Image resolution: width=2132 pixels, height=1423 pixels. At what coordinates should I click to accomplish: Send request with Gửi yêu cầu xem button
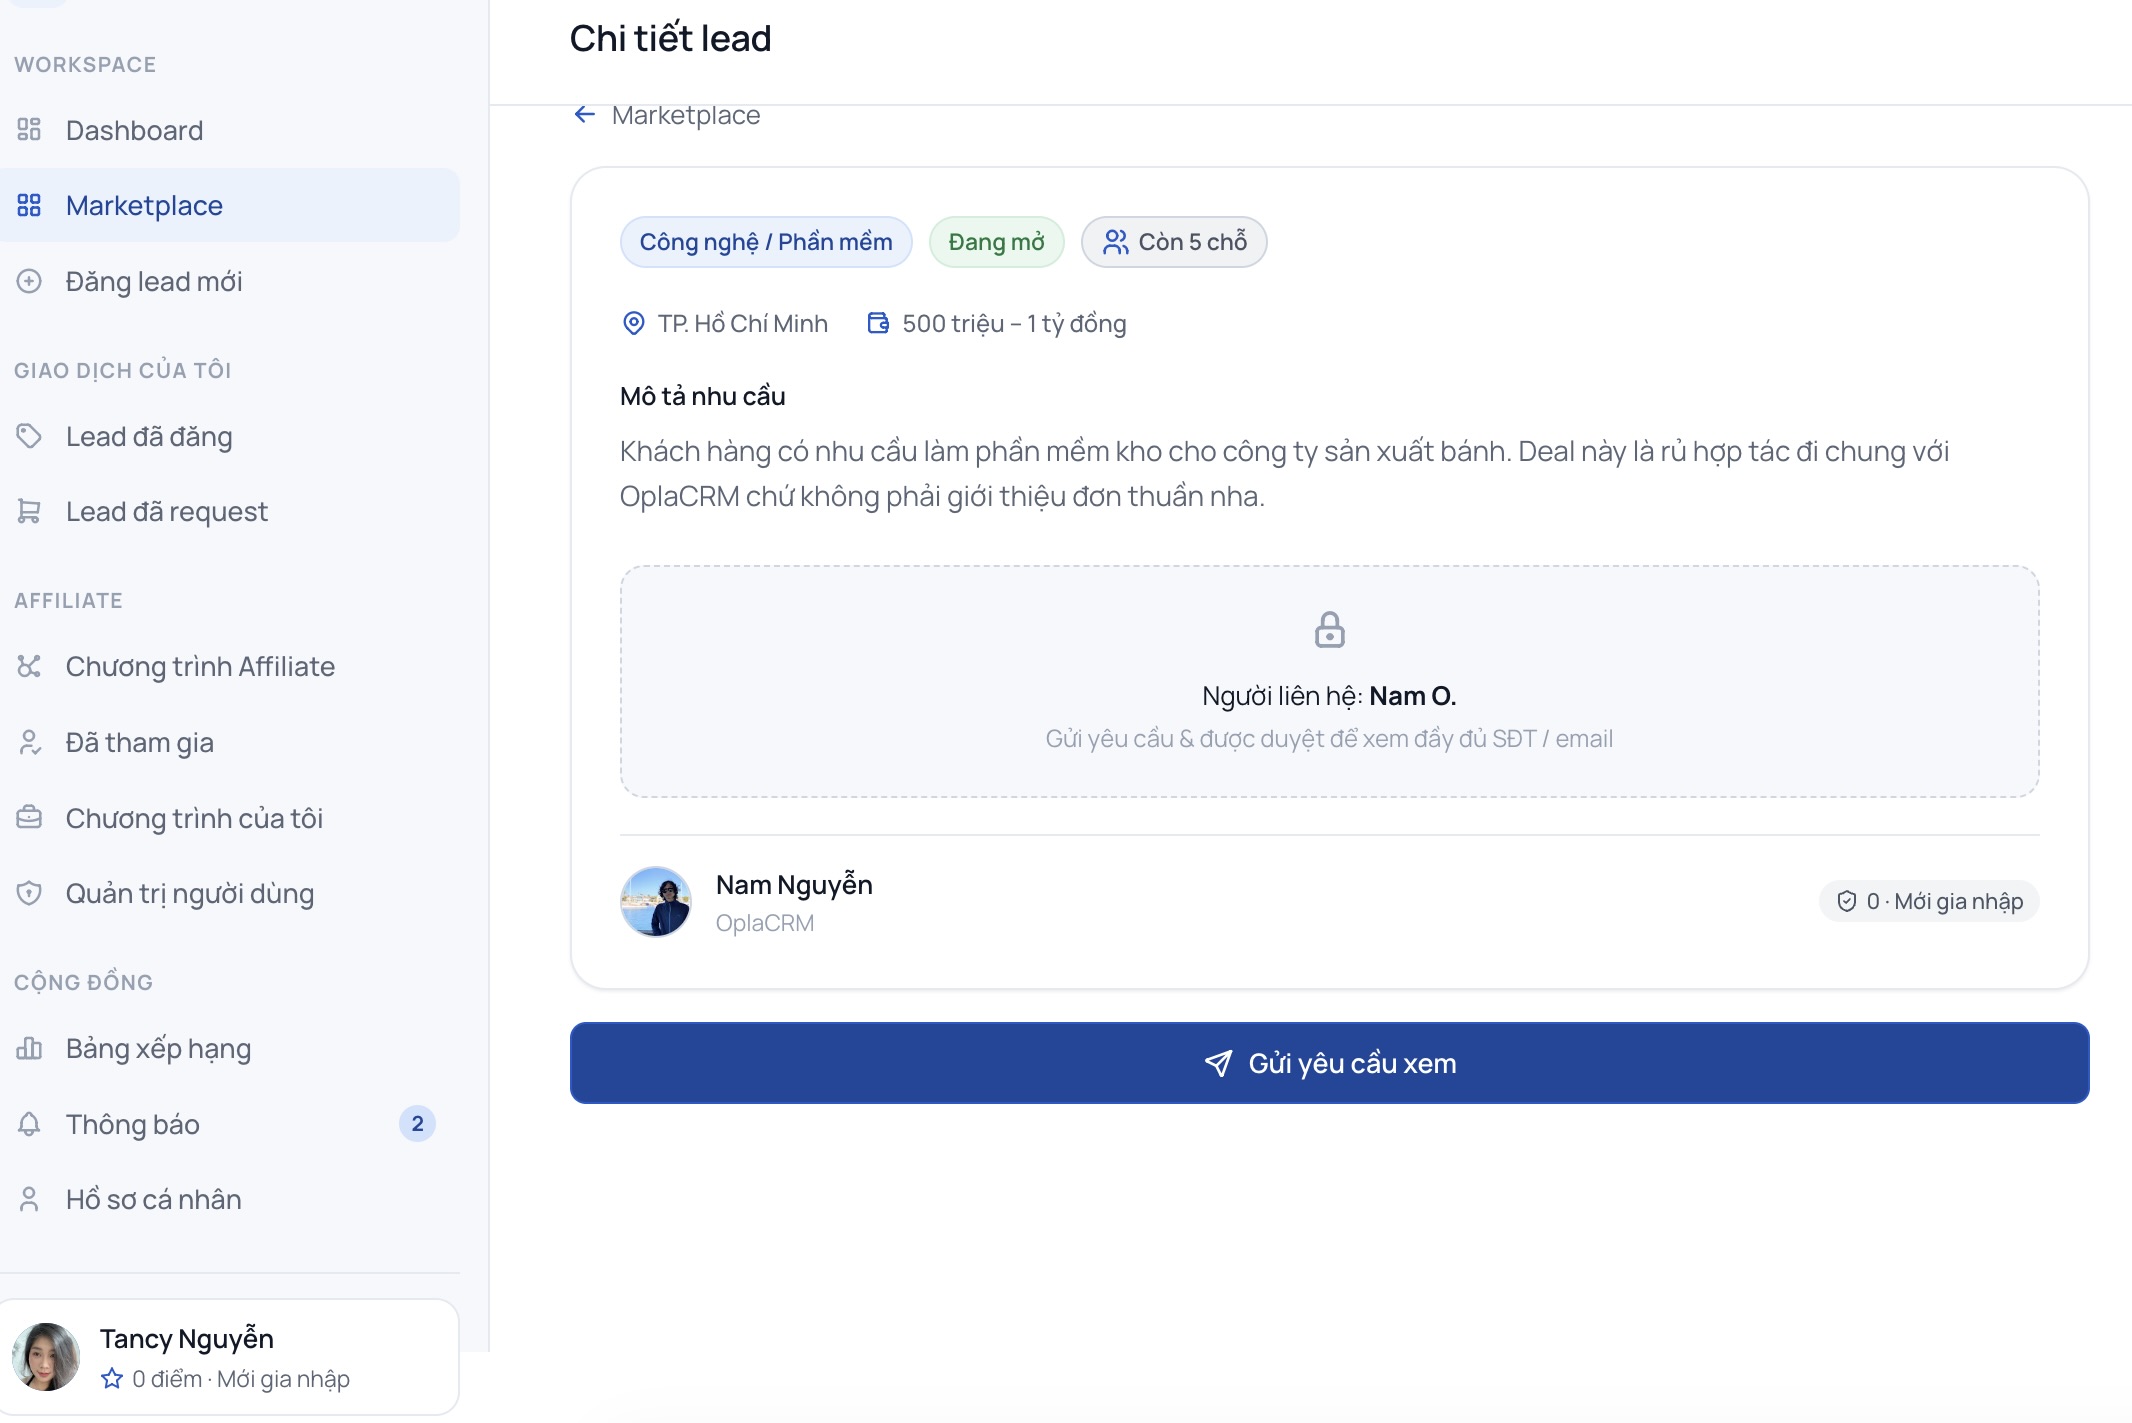1329,1063
